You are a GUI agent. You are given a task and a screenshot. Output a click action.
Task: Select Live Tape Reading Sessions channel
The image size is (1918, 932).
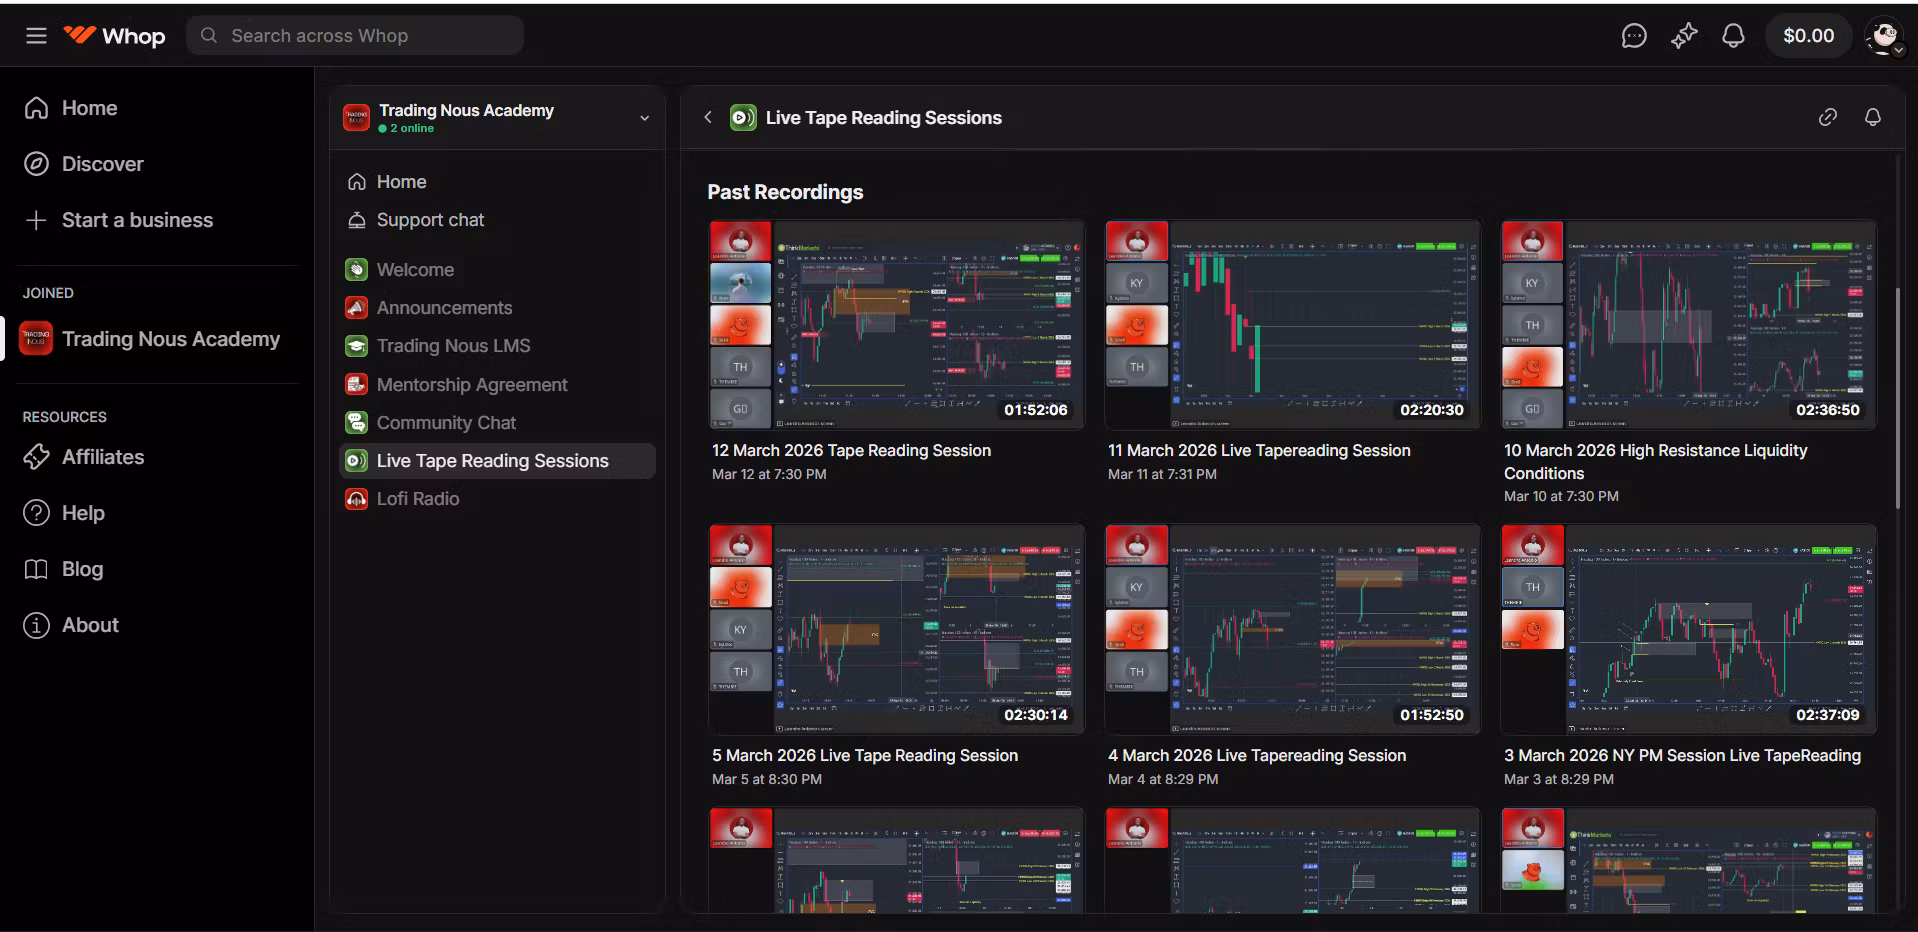click(497, 461)
